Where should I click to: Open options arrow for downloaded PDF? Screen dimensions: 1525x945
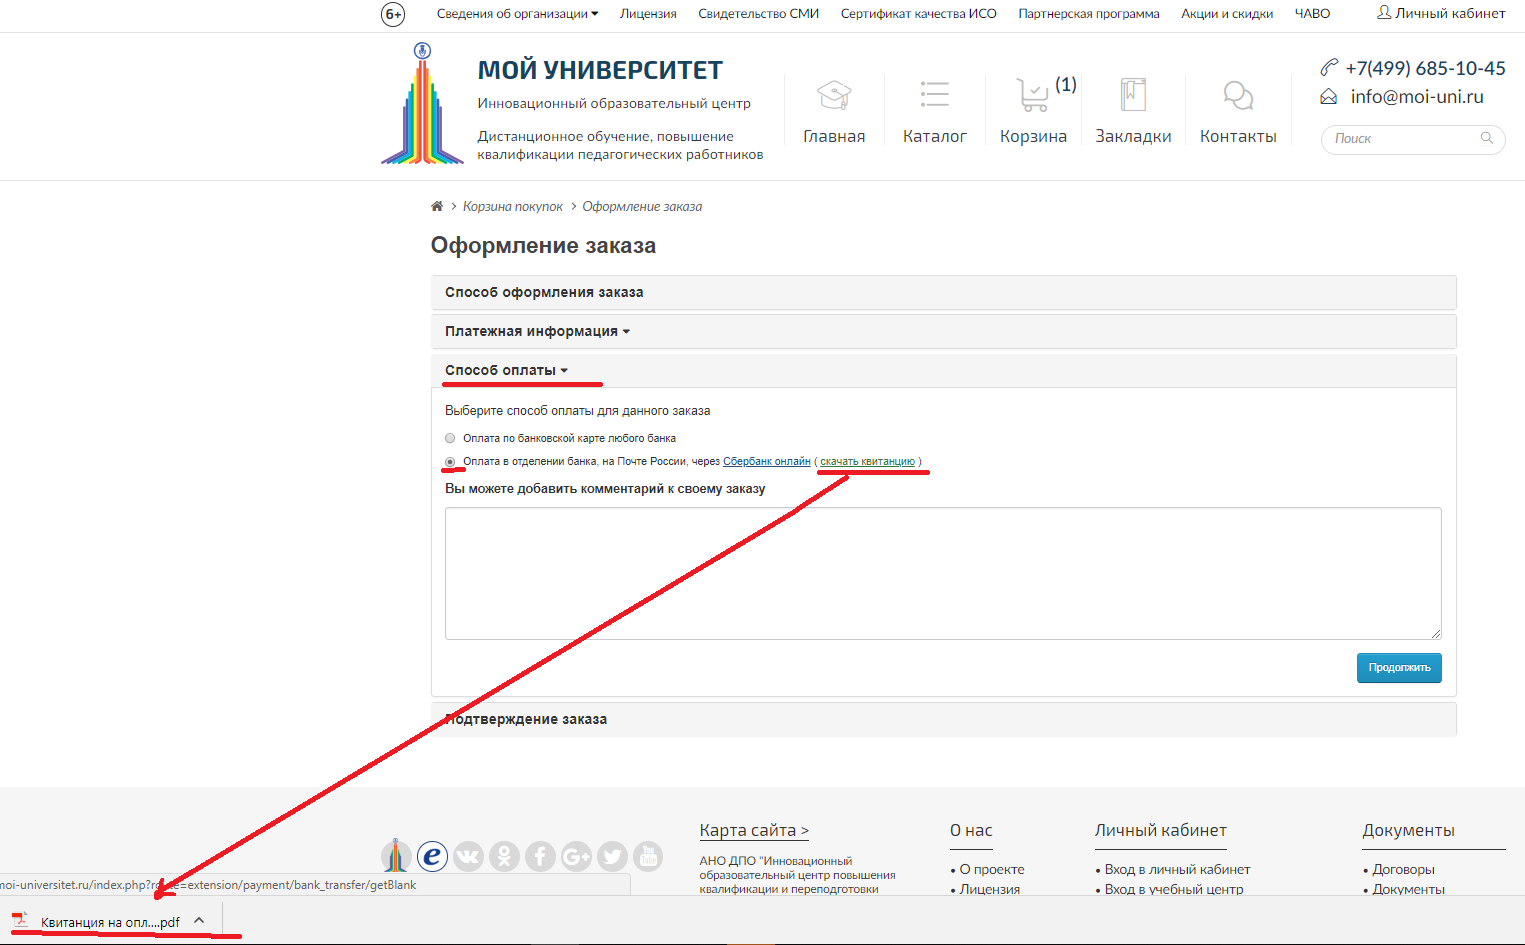tap(199, 921)
